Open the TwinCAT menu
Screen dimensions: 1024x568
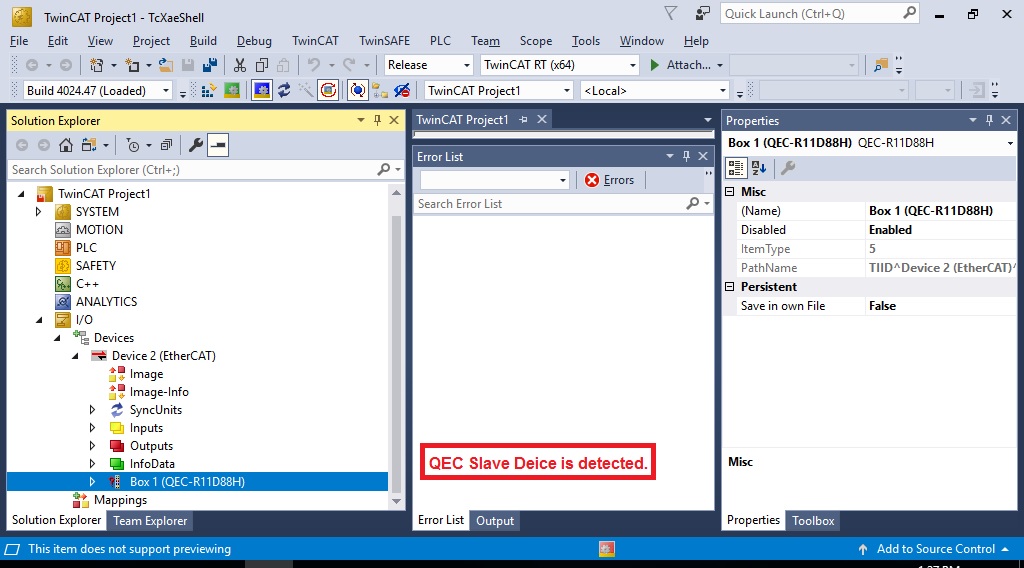tap(315, 40)
